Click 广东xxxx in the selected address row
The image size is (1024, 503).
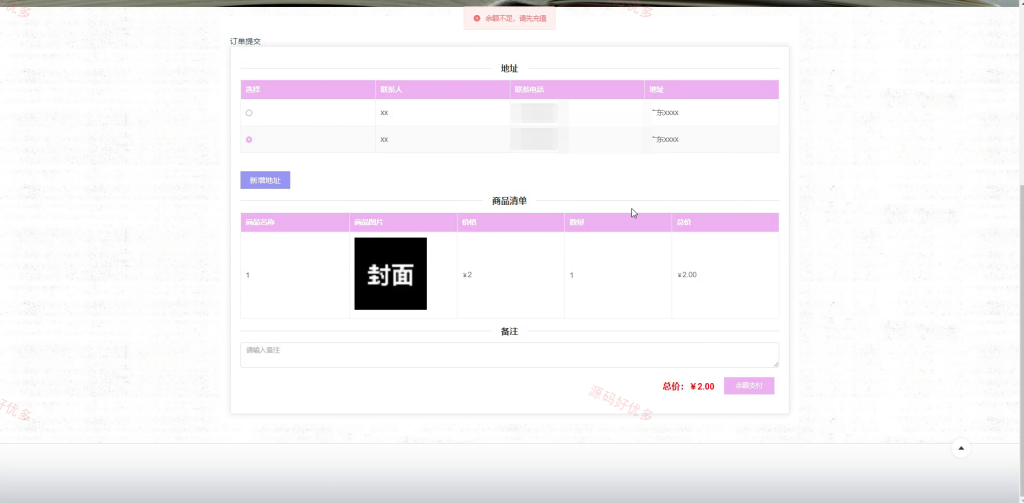(665, 140)
